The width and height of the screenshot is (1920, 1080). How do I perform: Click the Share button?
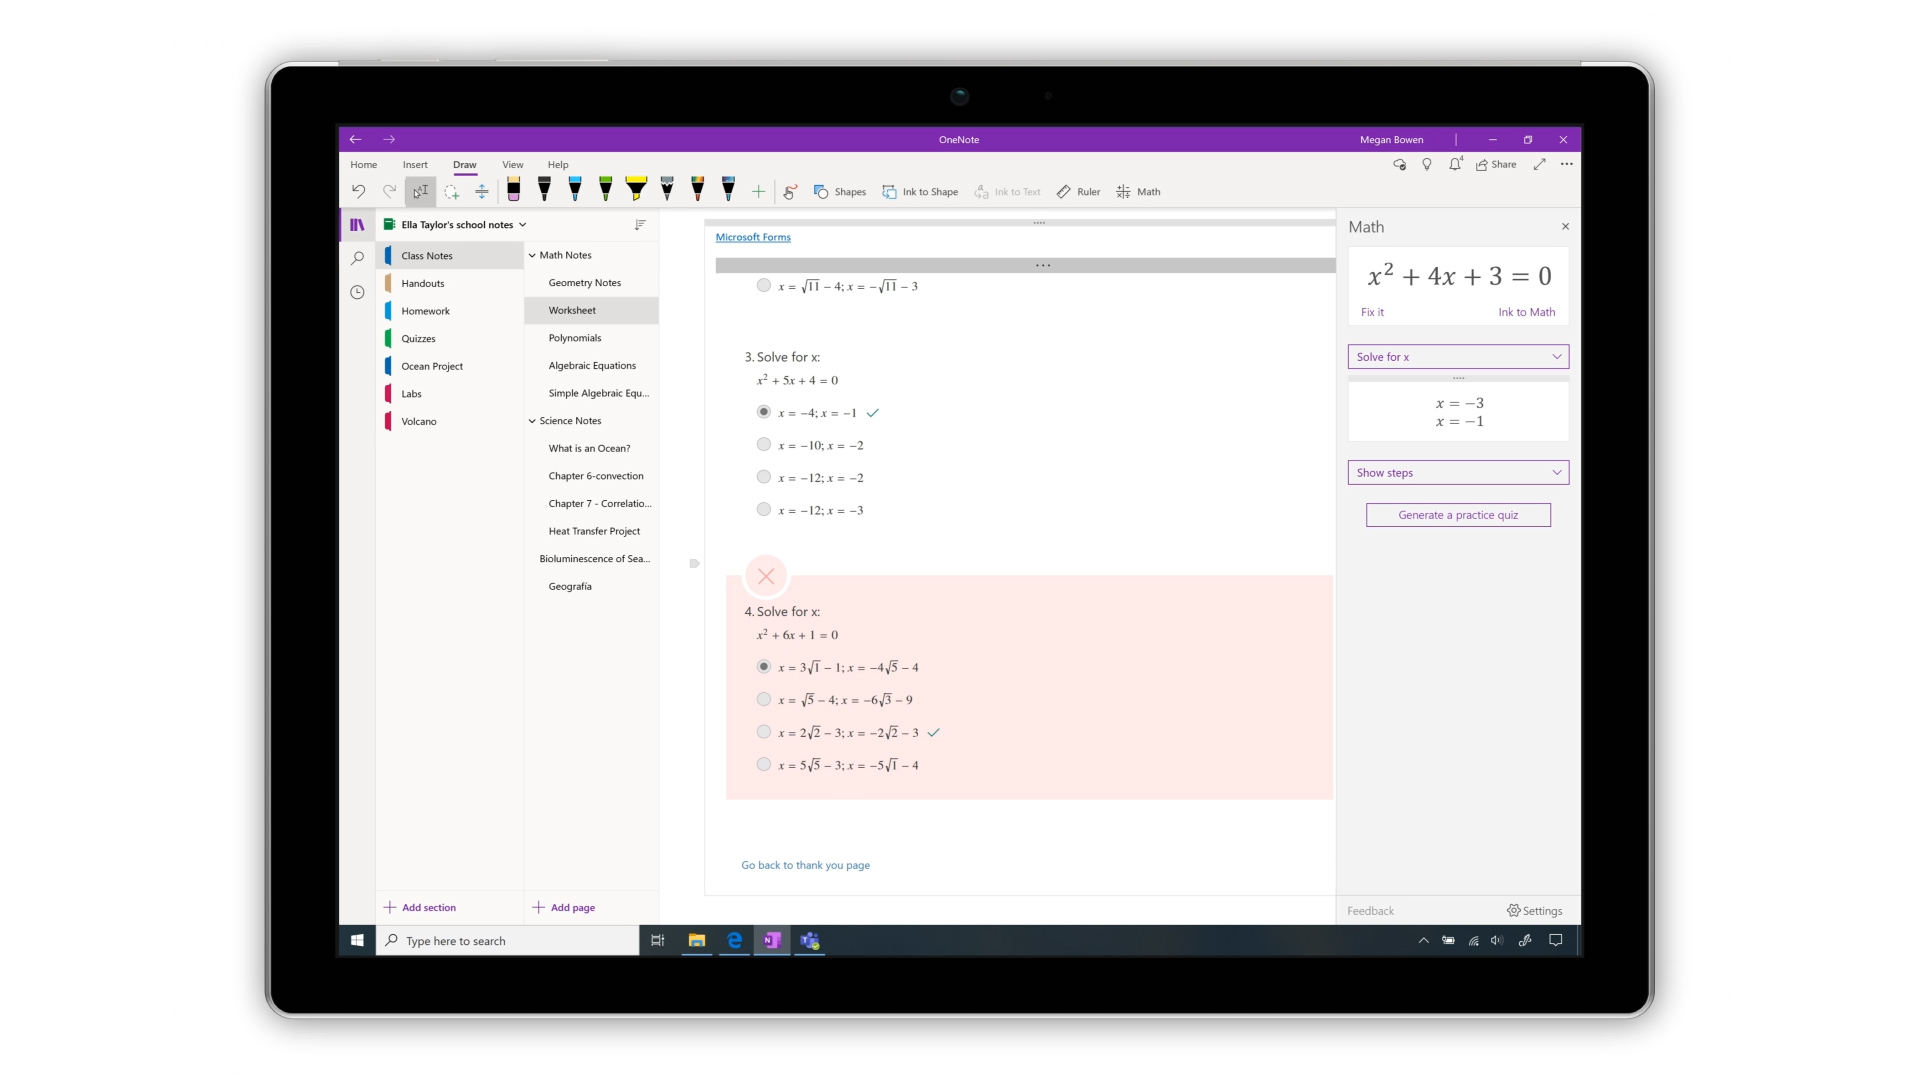click(x=1496, y=164)
